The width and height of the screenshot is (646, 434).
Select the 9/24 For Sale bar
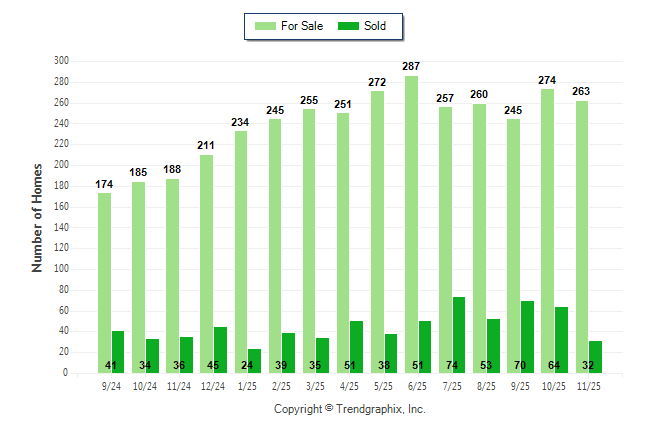[105, 282]
